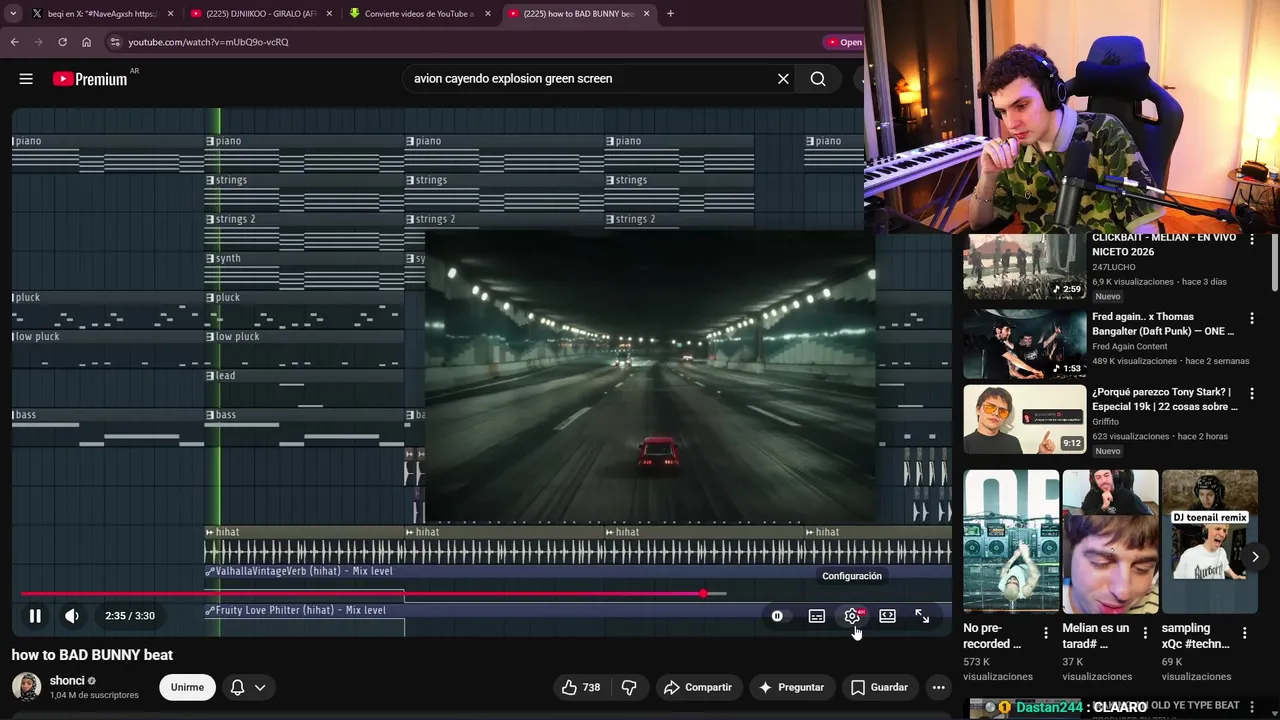The image size is (1280, 720).
Task: Expand the notification options chevron
Action: click(260, 687)
